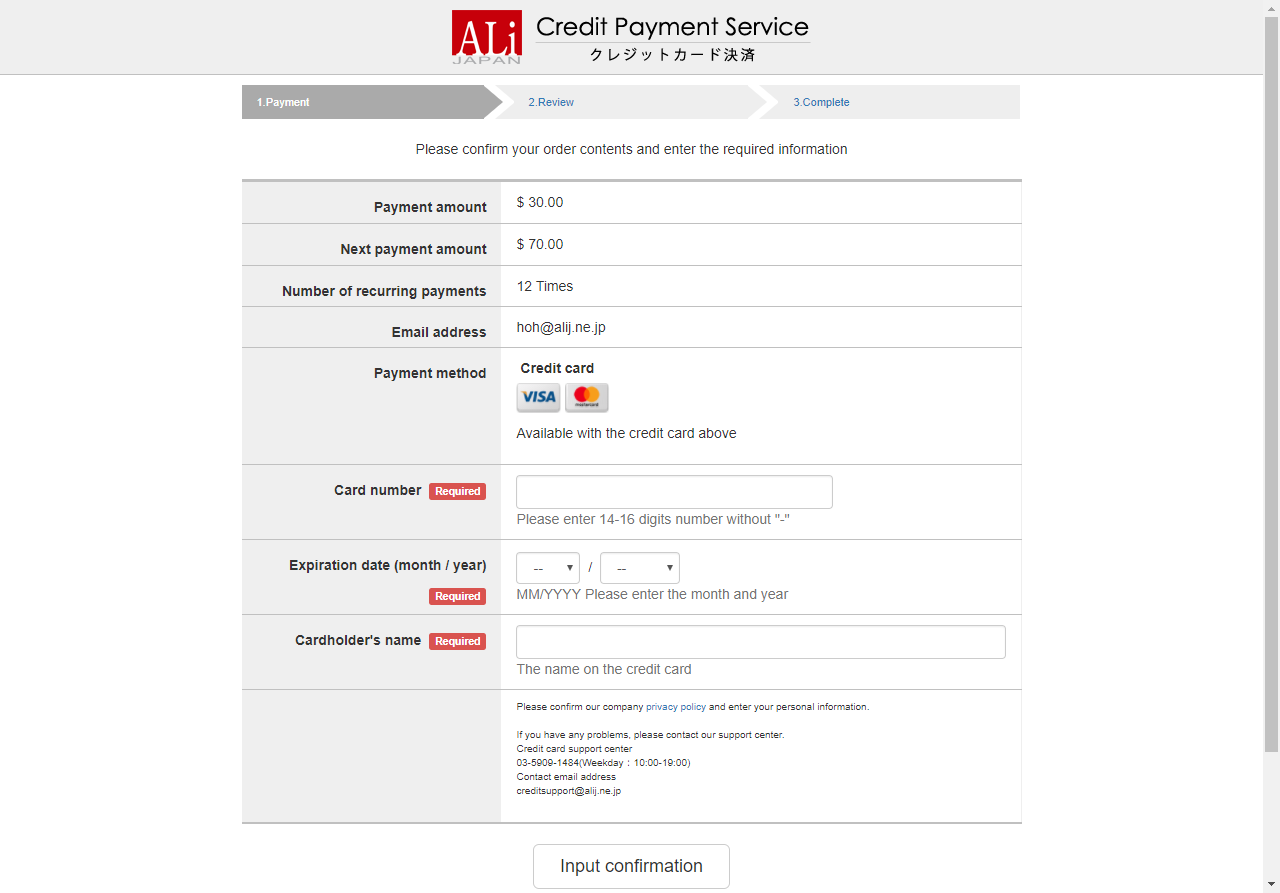Click the creditsupport@alij.ne.jp email text
This screenshot has width=1280, height=893.
pos(569,791)
